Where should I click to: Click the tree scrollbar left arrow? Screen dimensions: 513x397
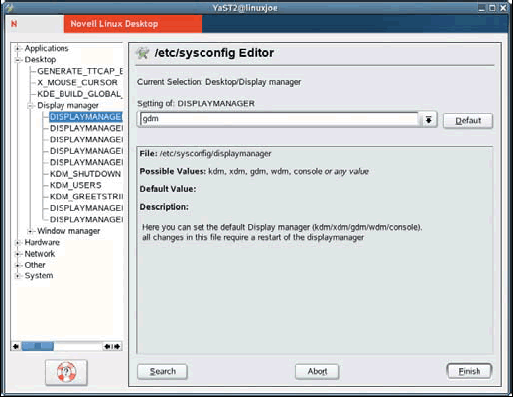(x=16, y=346)
